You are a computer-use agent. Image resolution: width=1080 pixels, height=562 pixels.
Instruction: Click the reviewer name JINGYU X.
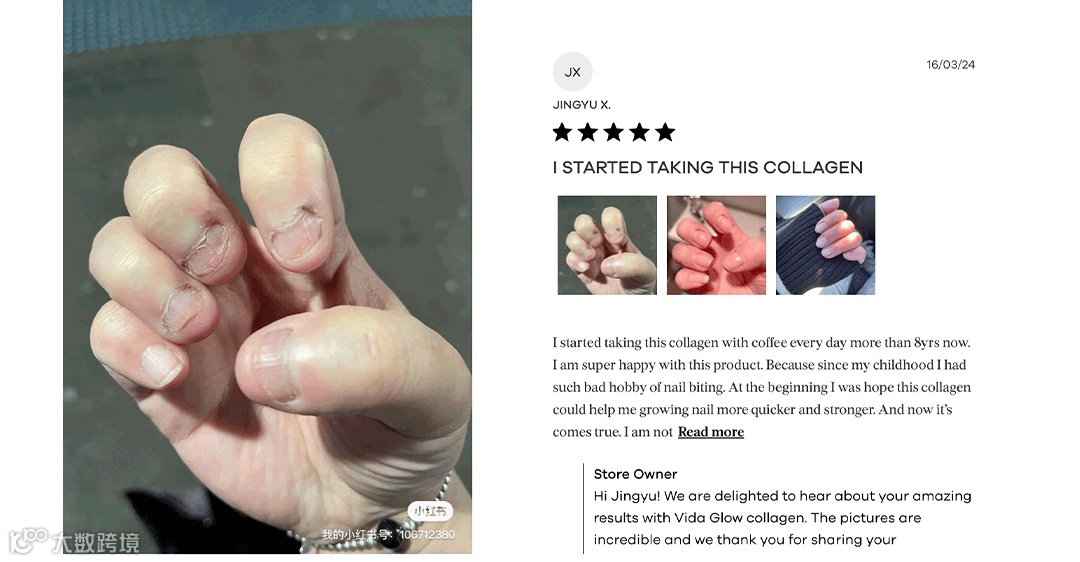click(581, 105)
